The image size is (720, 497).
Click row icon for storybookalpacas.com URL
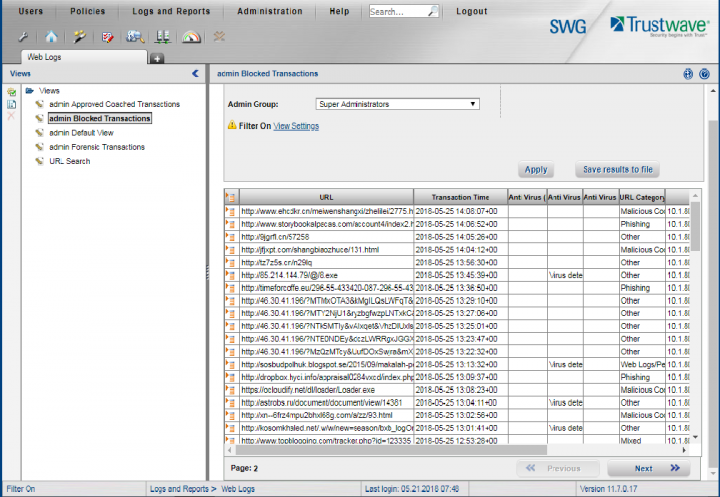point(231,224)
